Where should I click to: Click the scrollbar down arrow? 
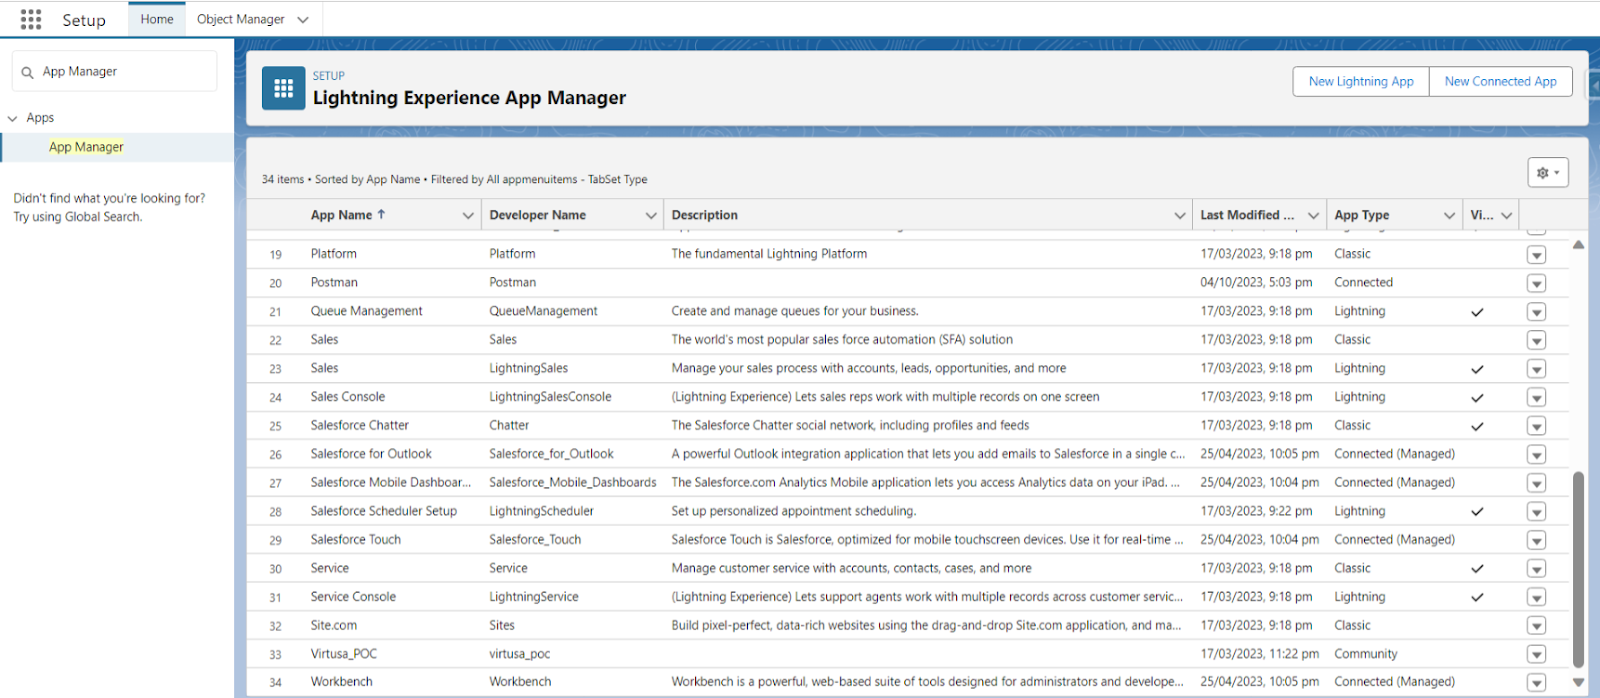click(1579, 683)
